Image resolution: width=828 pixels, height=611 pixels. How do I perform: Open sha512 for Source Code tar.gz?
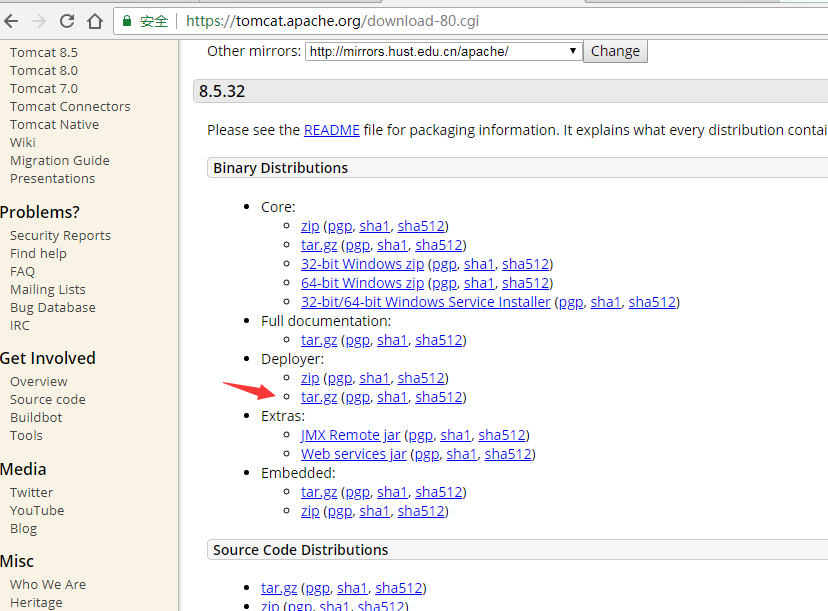tap(399, 588)
